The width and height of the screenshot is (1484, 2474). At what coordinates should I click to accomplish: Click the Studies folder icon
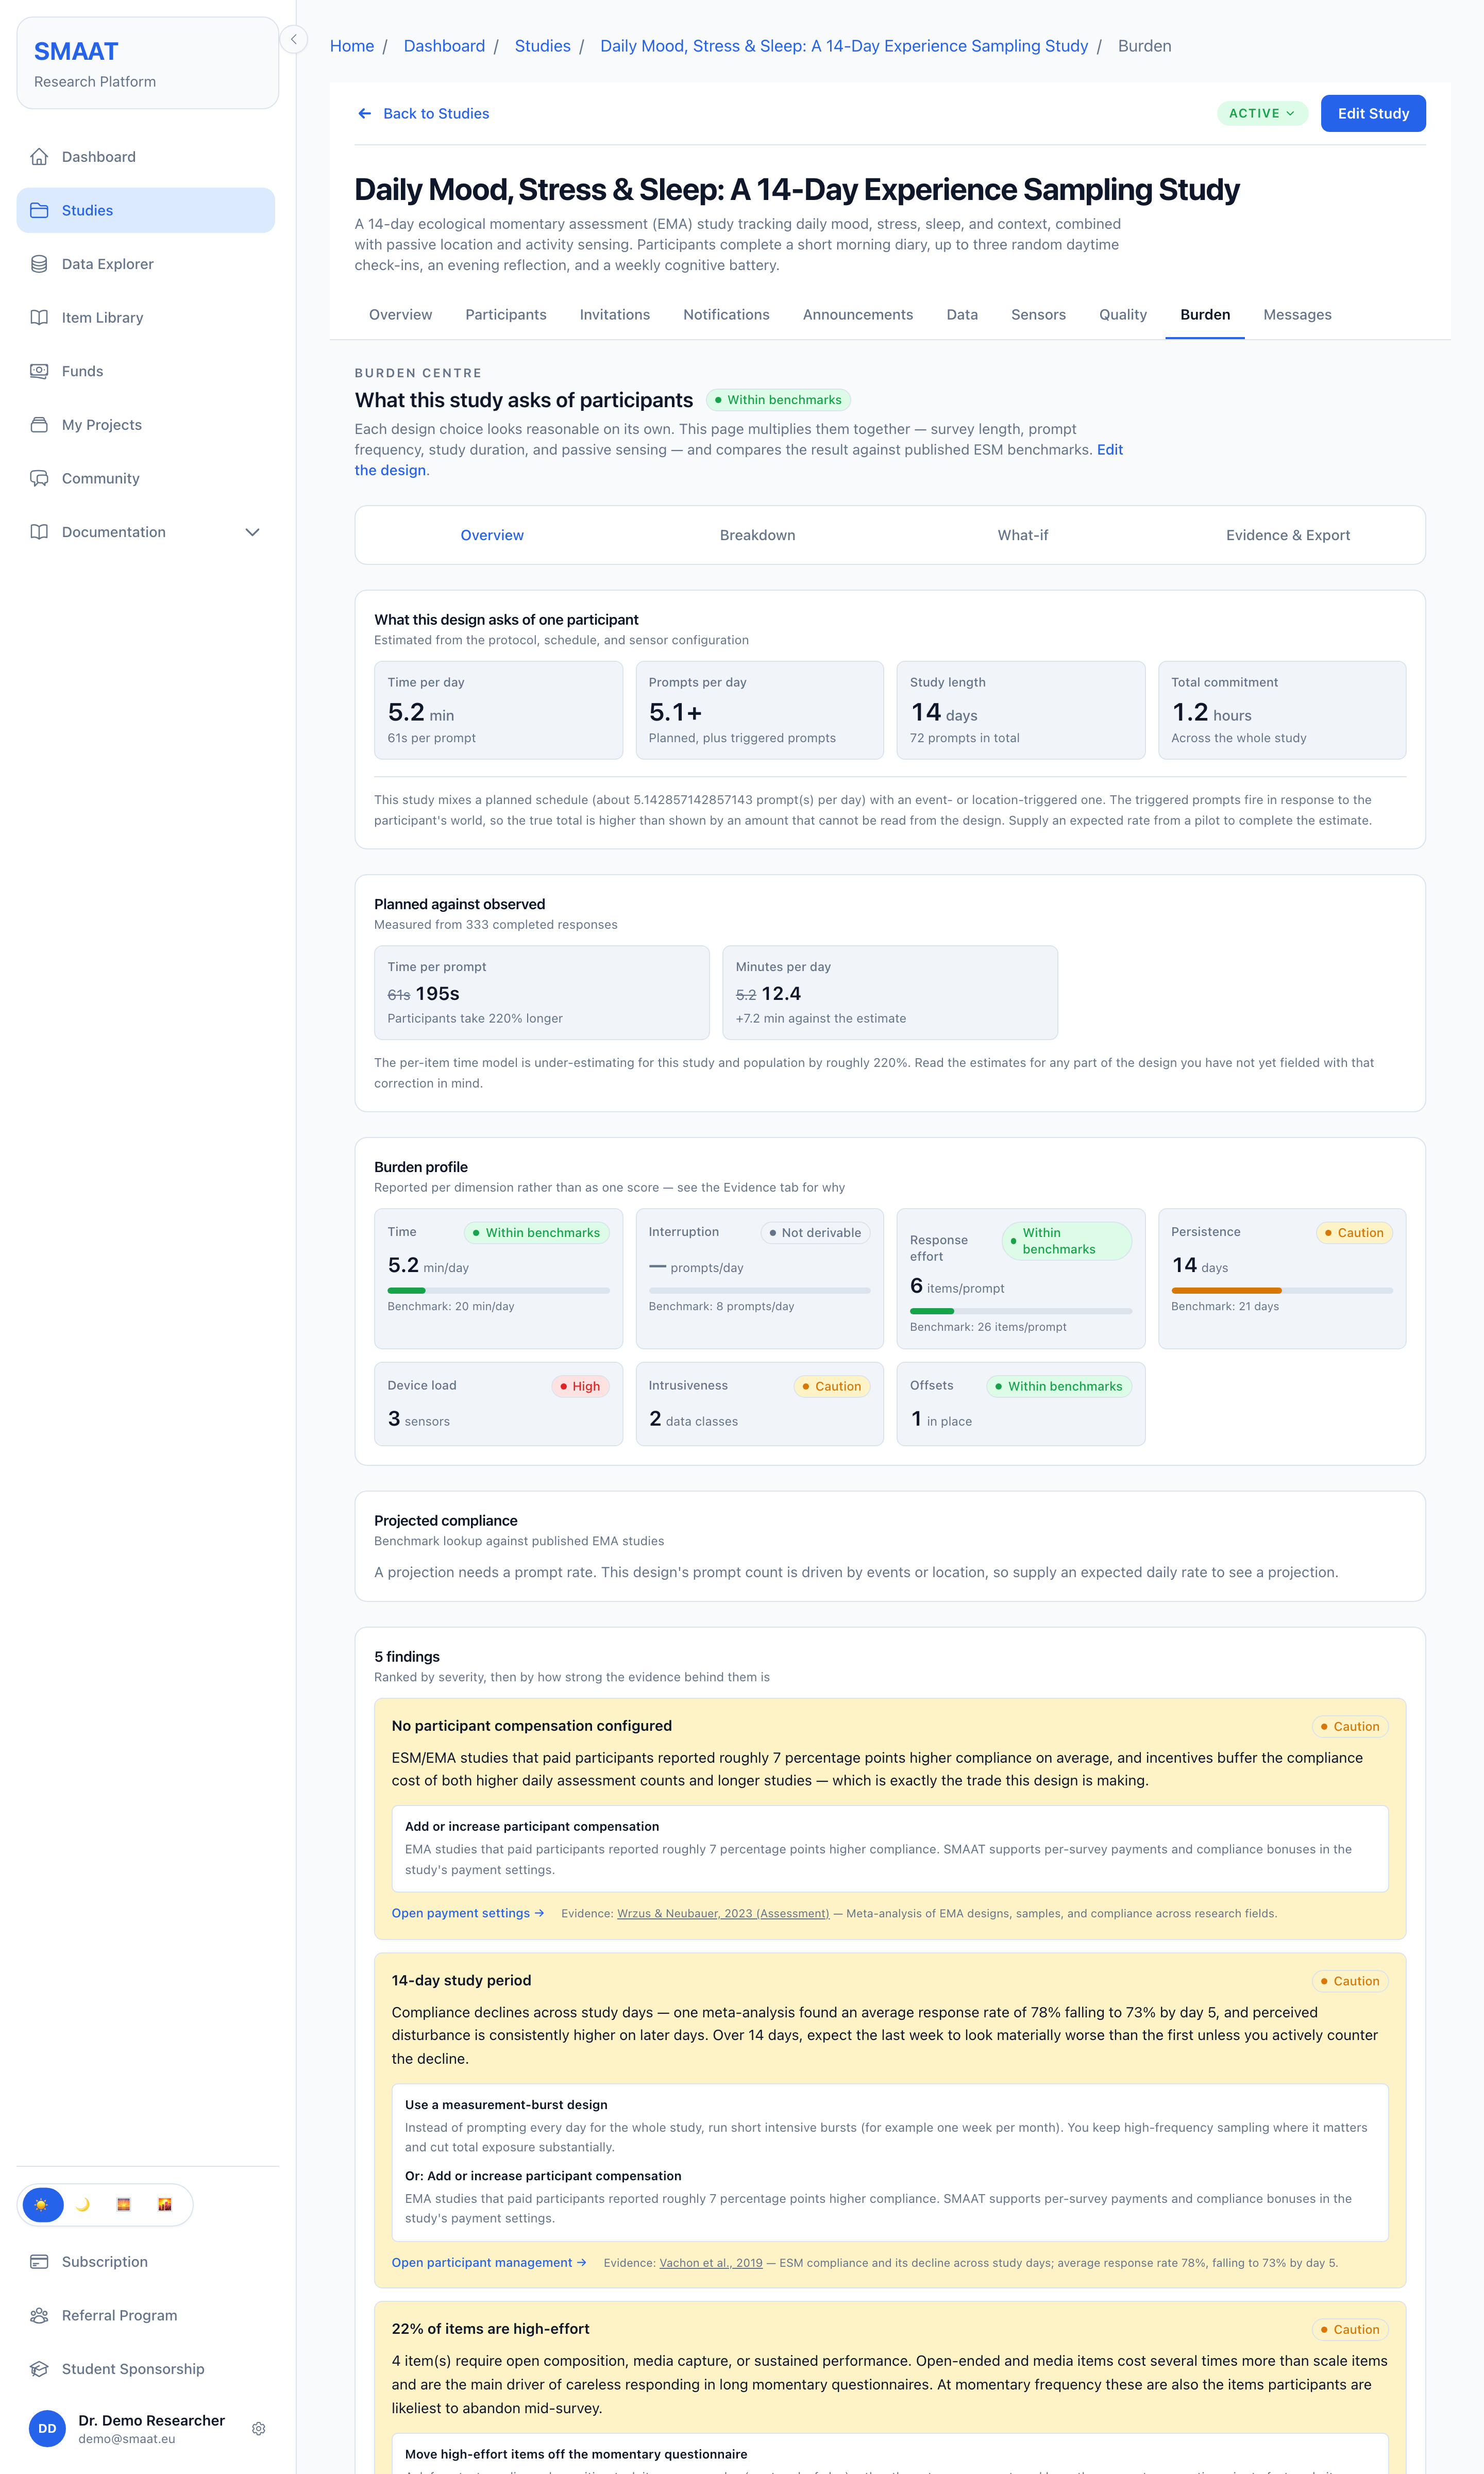coord(39,210)
